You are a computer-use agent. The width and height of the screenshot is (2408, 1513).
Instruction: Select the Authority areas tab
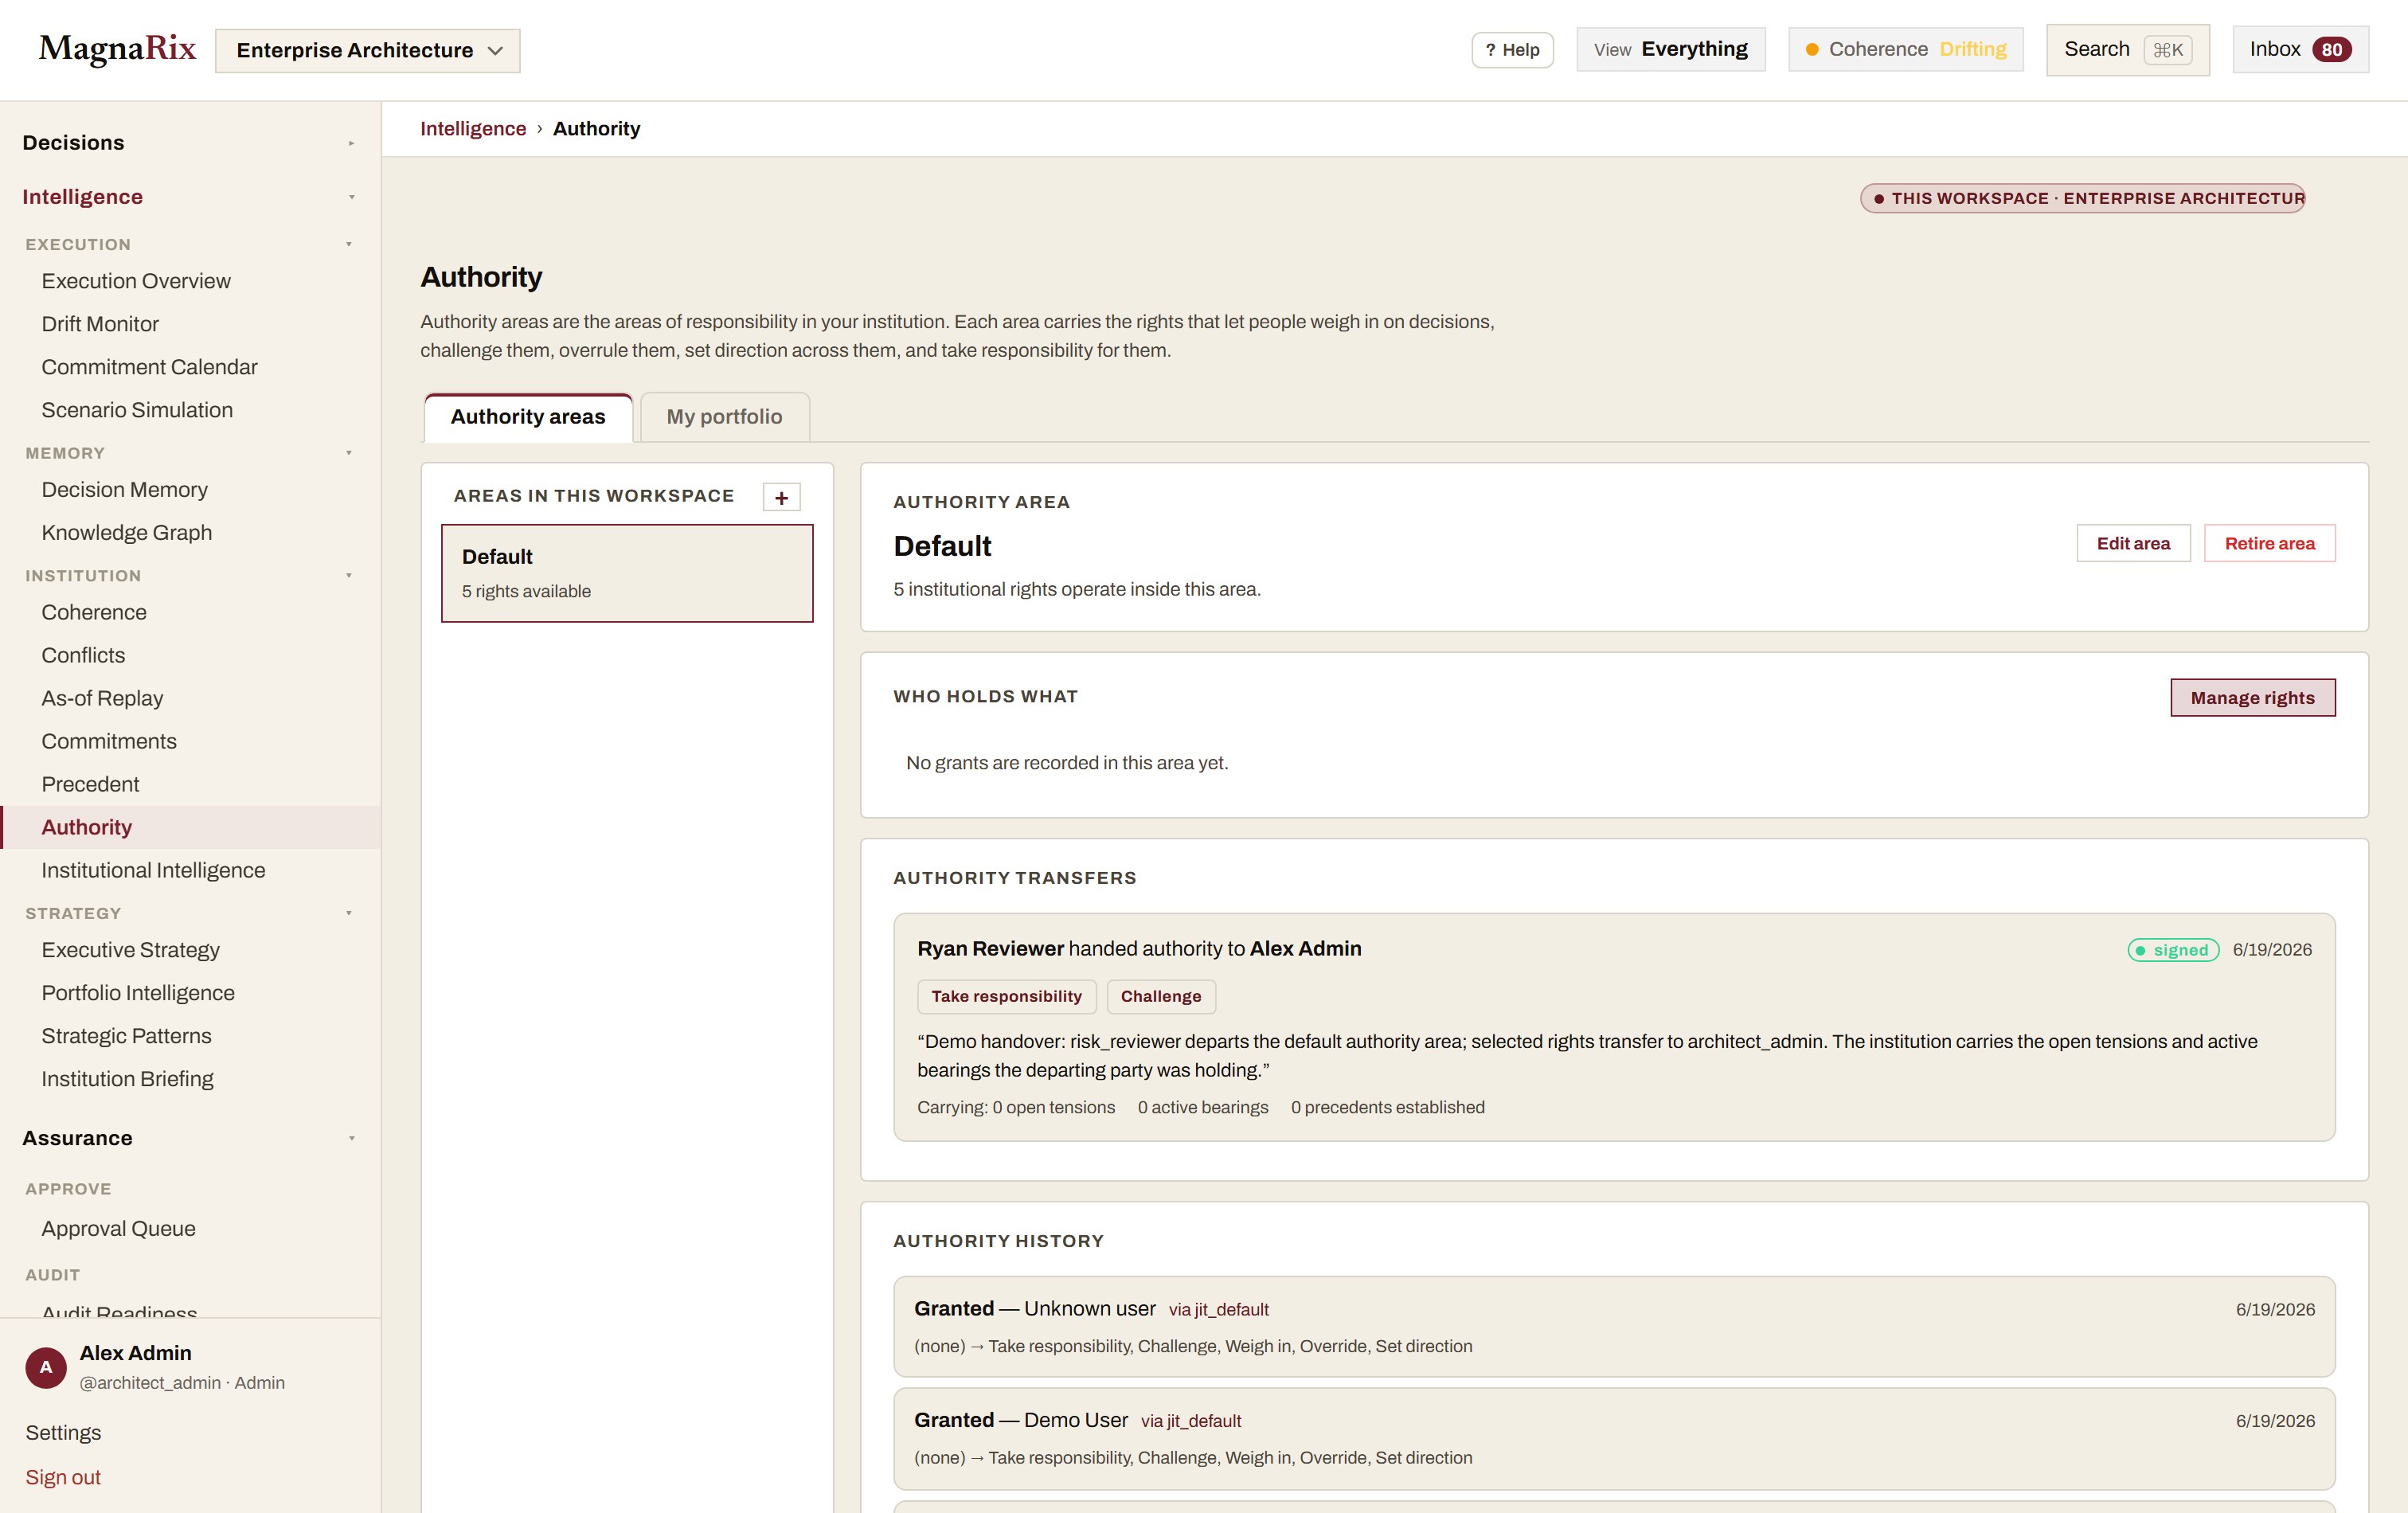(x=528, y=417)
